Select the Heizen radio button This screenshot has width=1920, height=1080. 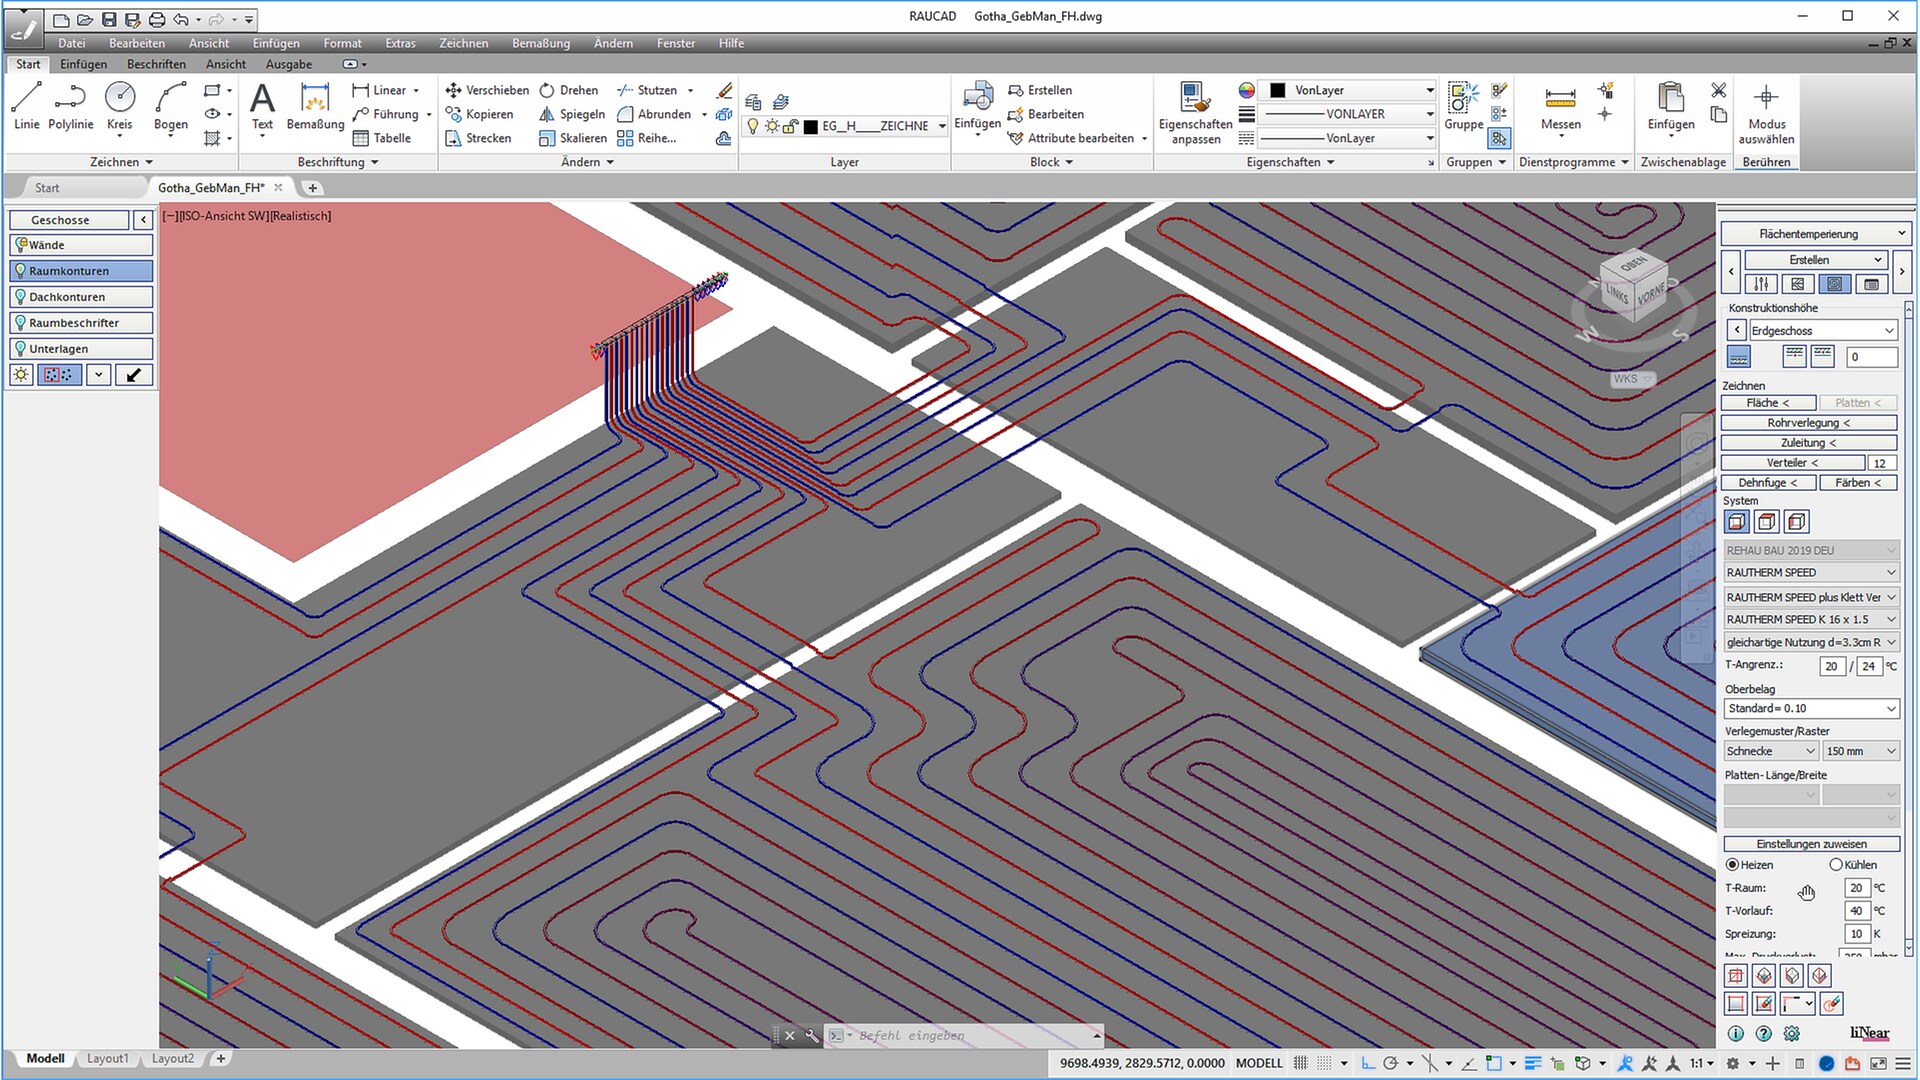(x=1733, y=865)
